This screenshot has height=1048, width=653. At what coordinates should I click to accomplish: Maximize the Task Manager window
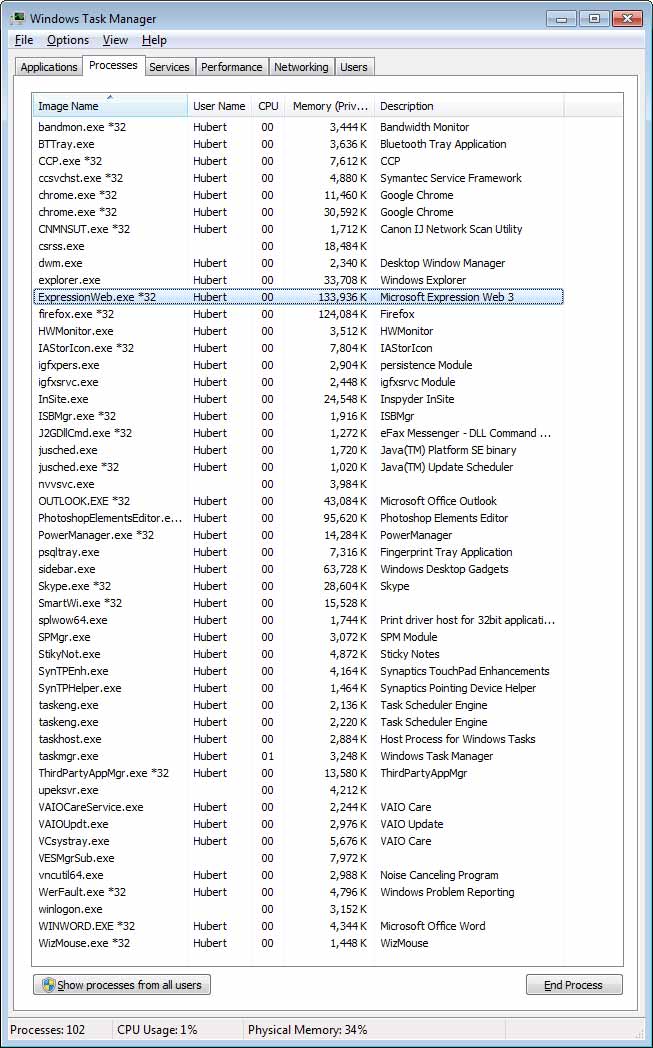tap(594, 19)
